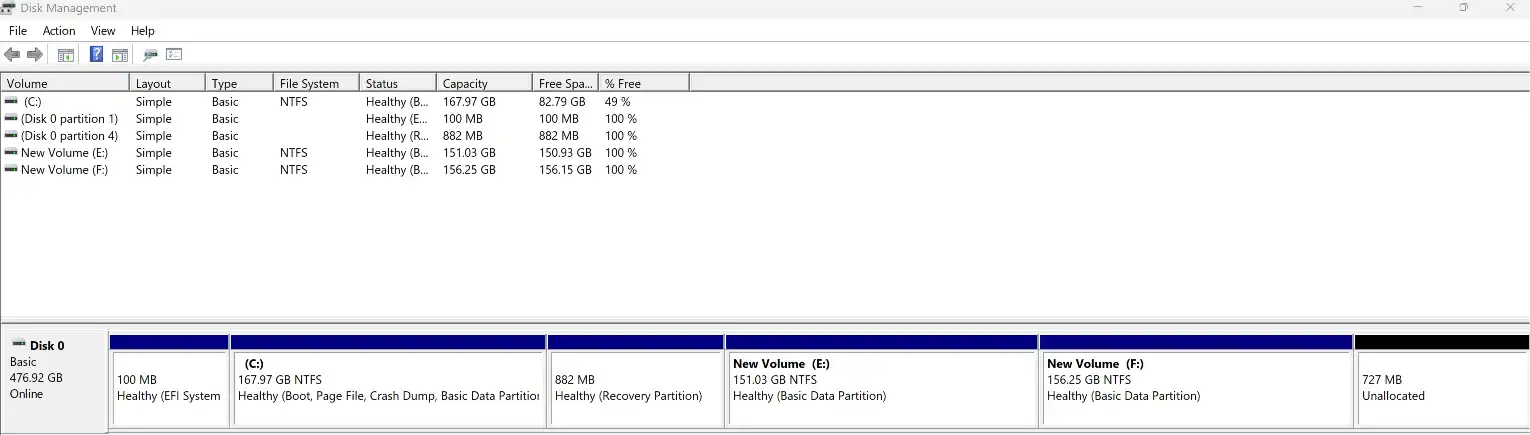Image resolution: width=1530 pixels, height=435 pixels.
Task: Click the drive icon beside New Volume (E:) in the list
Action: click(x=11, y=152)
